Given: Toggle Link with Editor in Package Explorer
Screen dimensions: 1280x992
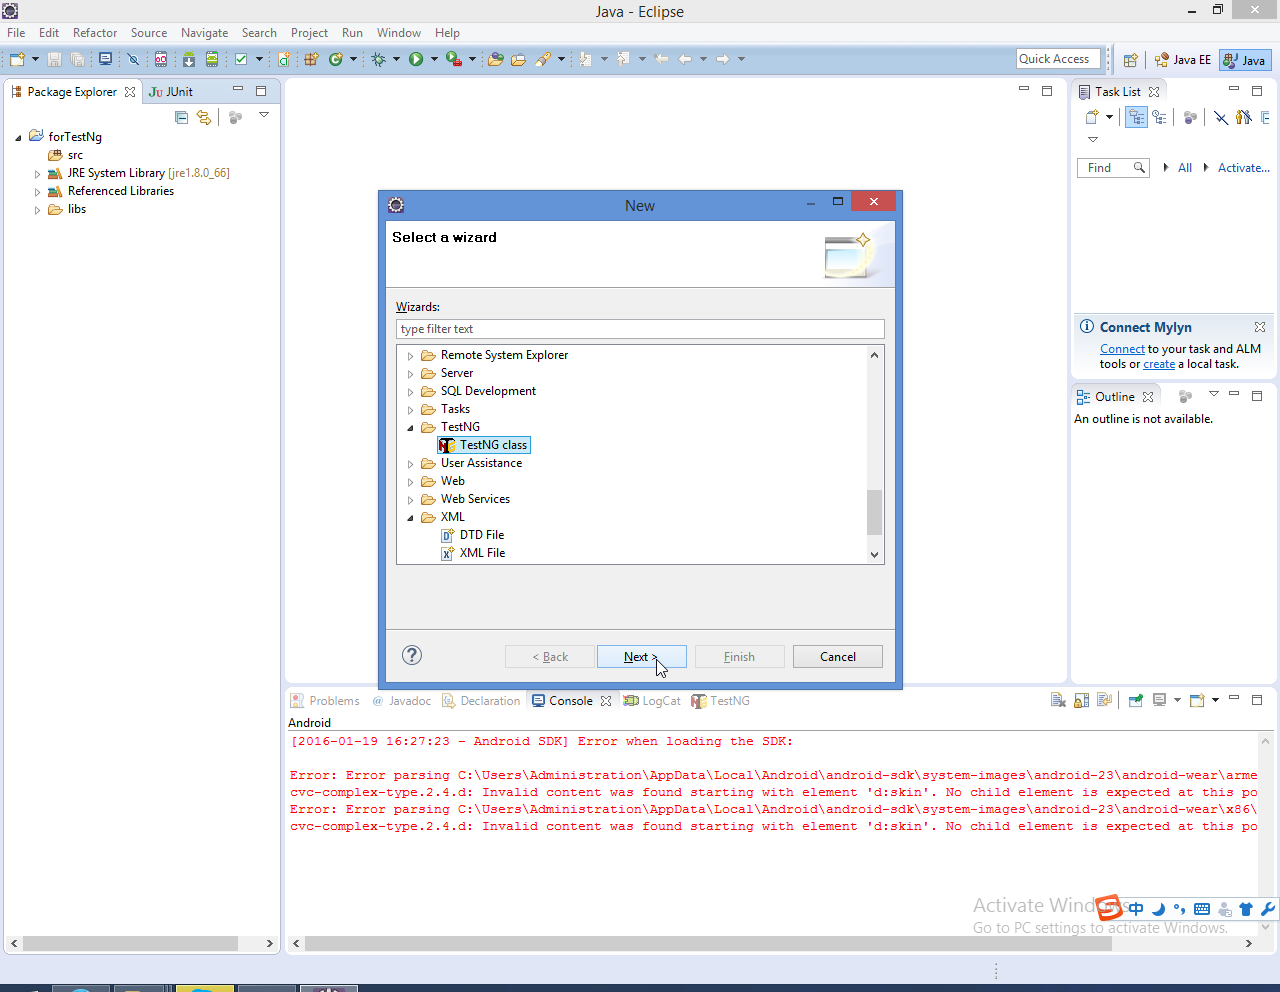Looking at the screenshot, I should click(x=204, y=117).
